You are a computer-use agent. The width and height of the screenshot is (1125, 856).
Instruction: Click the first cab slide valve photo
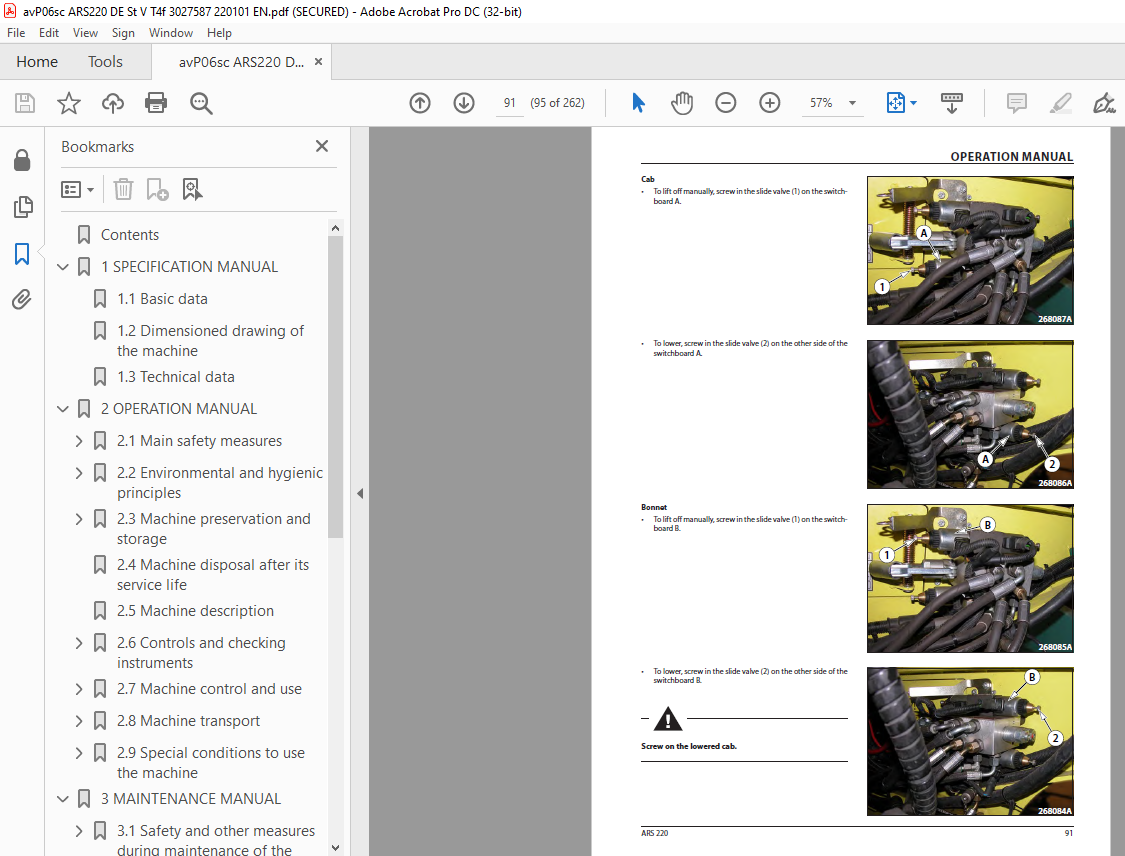[x=970, y=250]
